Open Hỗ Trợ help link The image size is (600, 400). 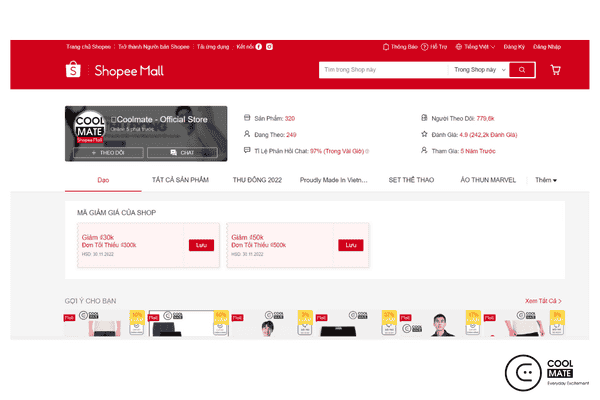(x=435, y=46)
